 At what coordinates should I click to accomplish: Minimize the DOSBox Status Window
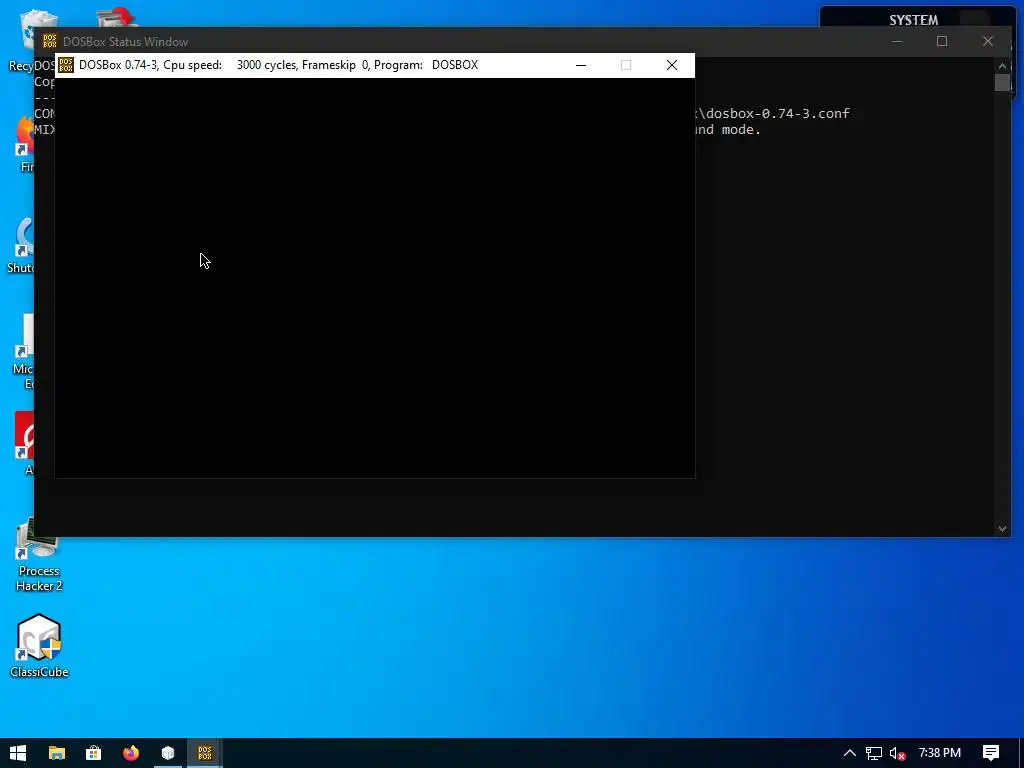pos(897,41)
